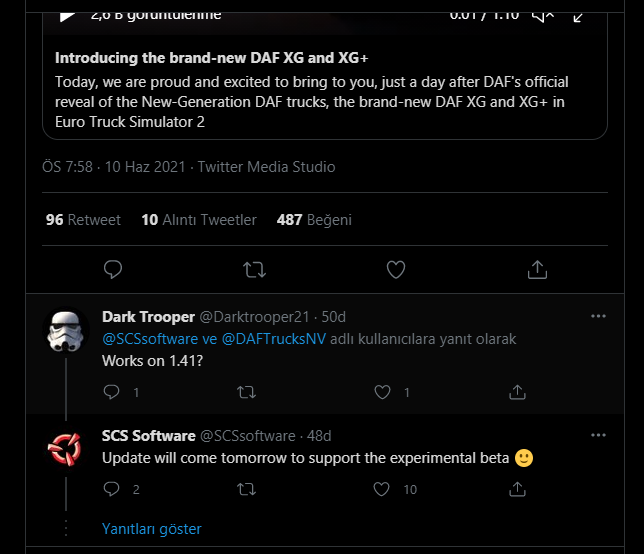Toggle video mute speaker icon
This screenshot has height=554, width=644.
[543, 16]
